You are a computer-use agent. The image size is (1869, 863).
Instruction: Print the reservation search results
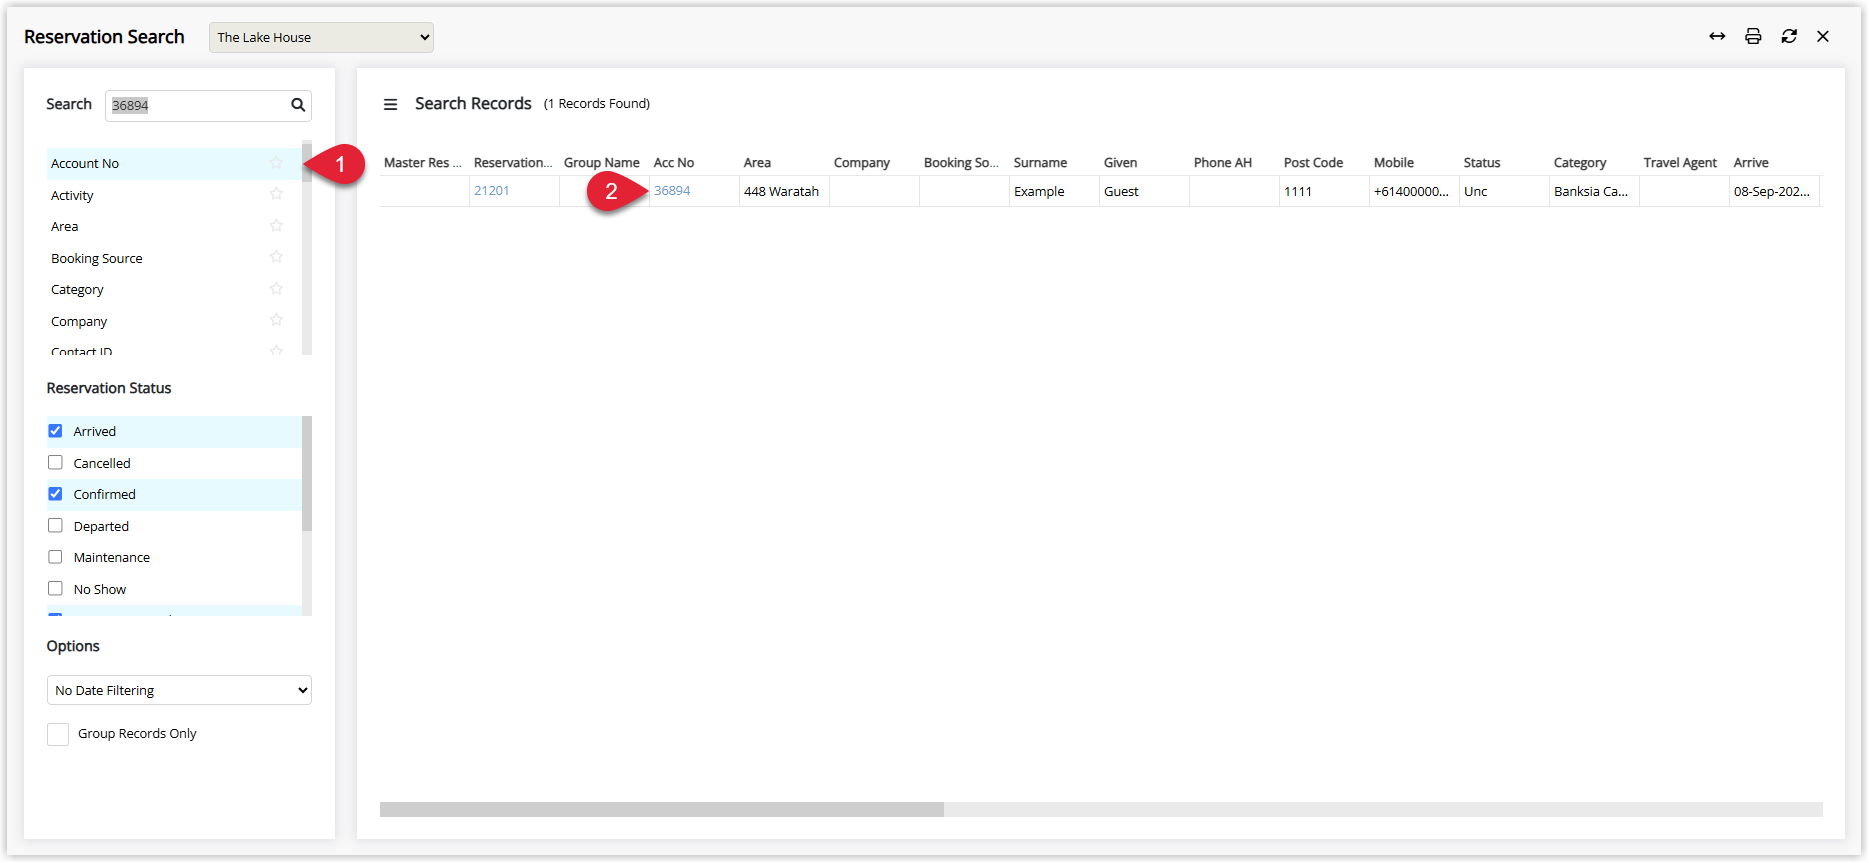point(1753,36)
